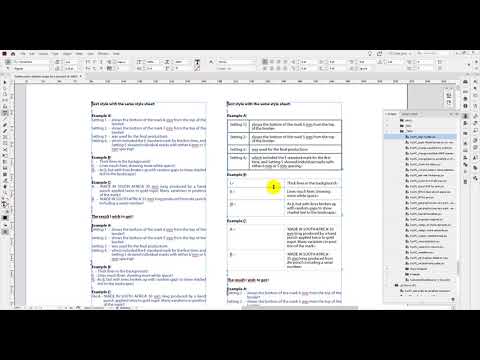Click the leading value field

72,68
